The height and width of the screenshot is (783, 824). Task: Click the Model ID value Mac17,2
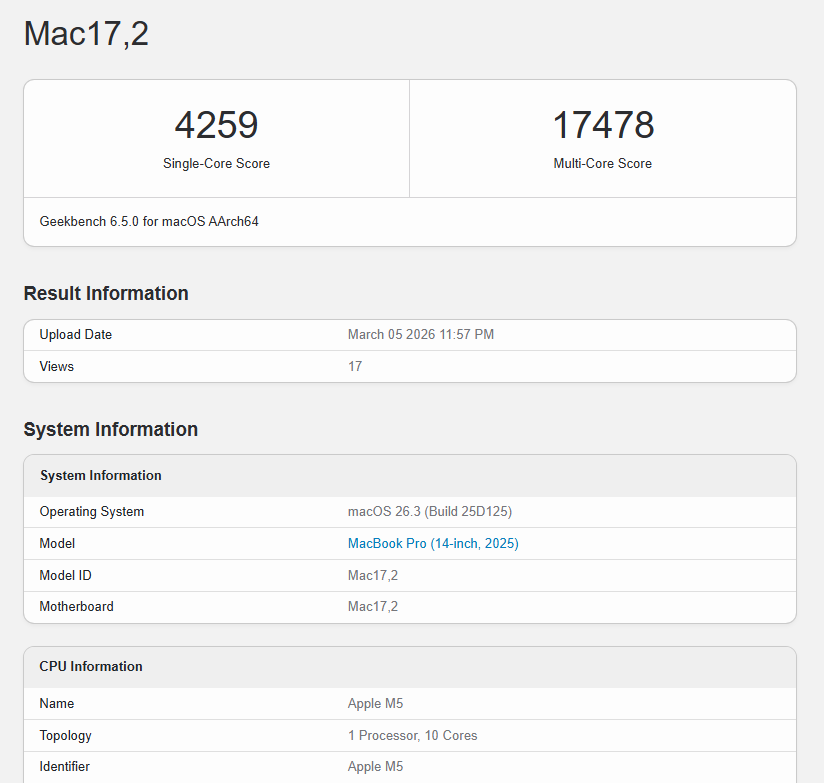point(372,575)
